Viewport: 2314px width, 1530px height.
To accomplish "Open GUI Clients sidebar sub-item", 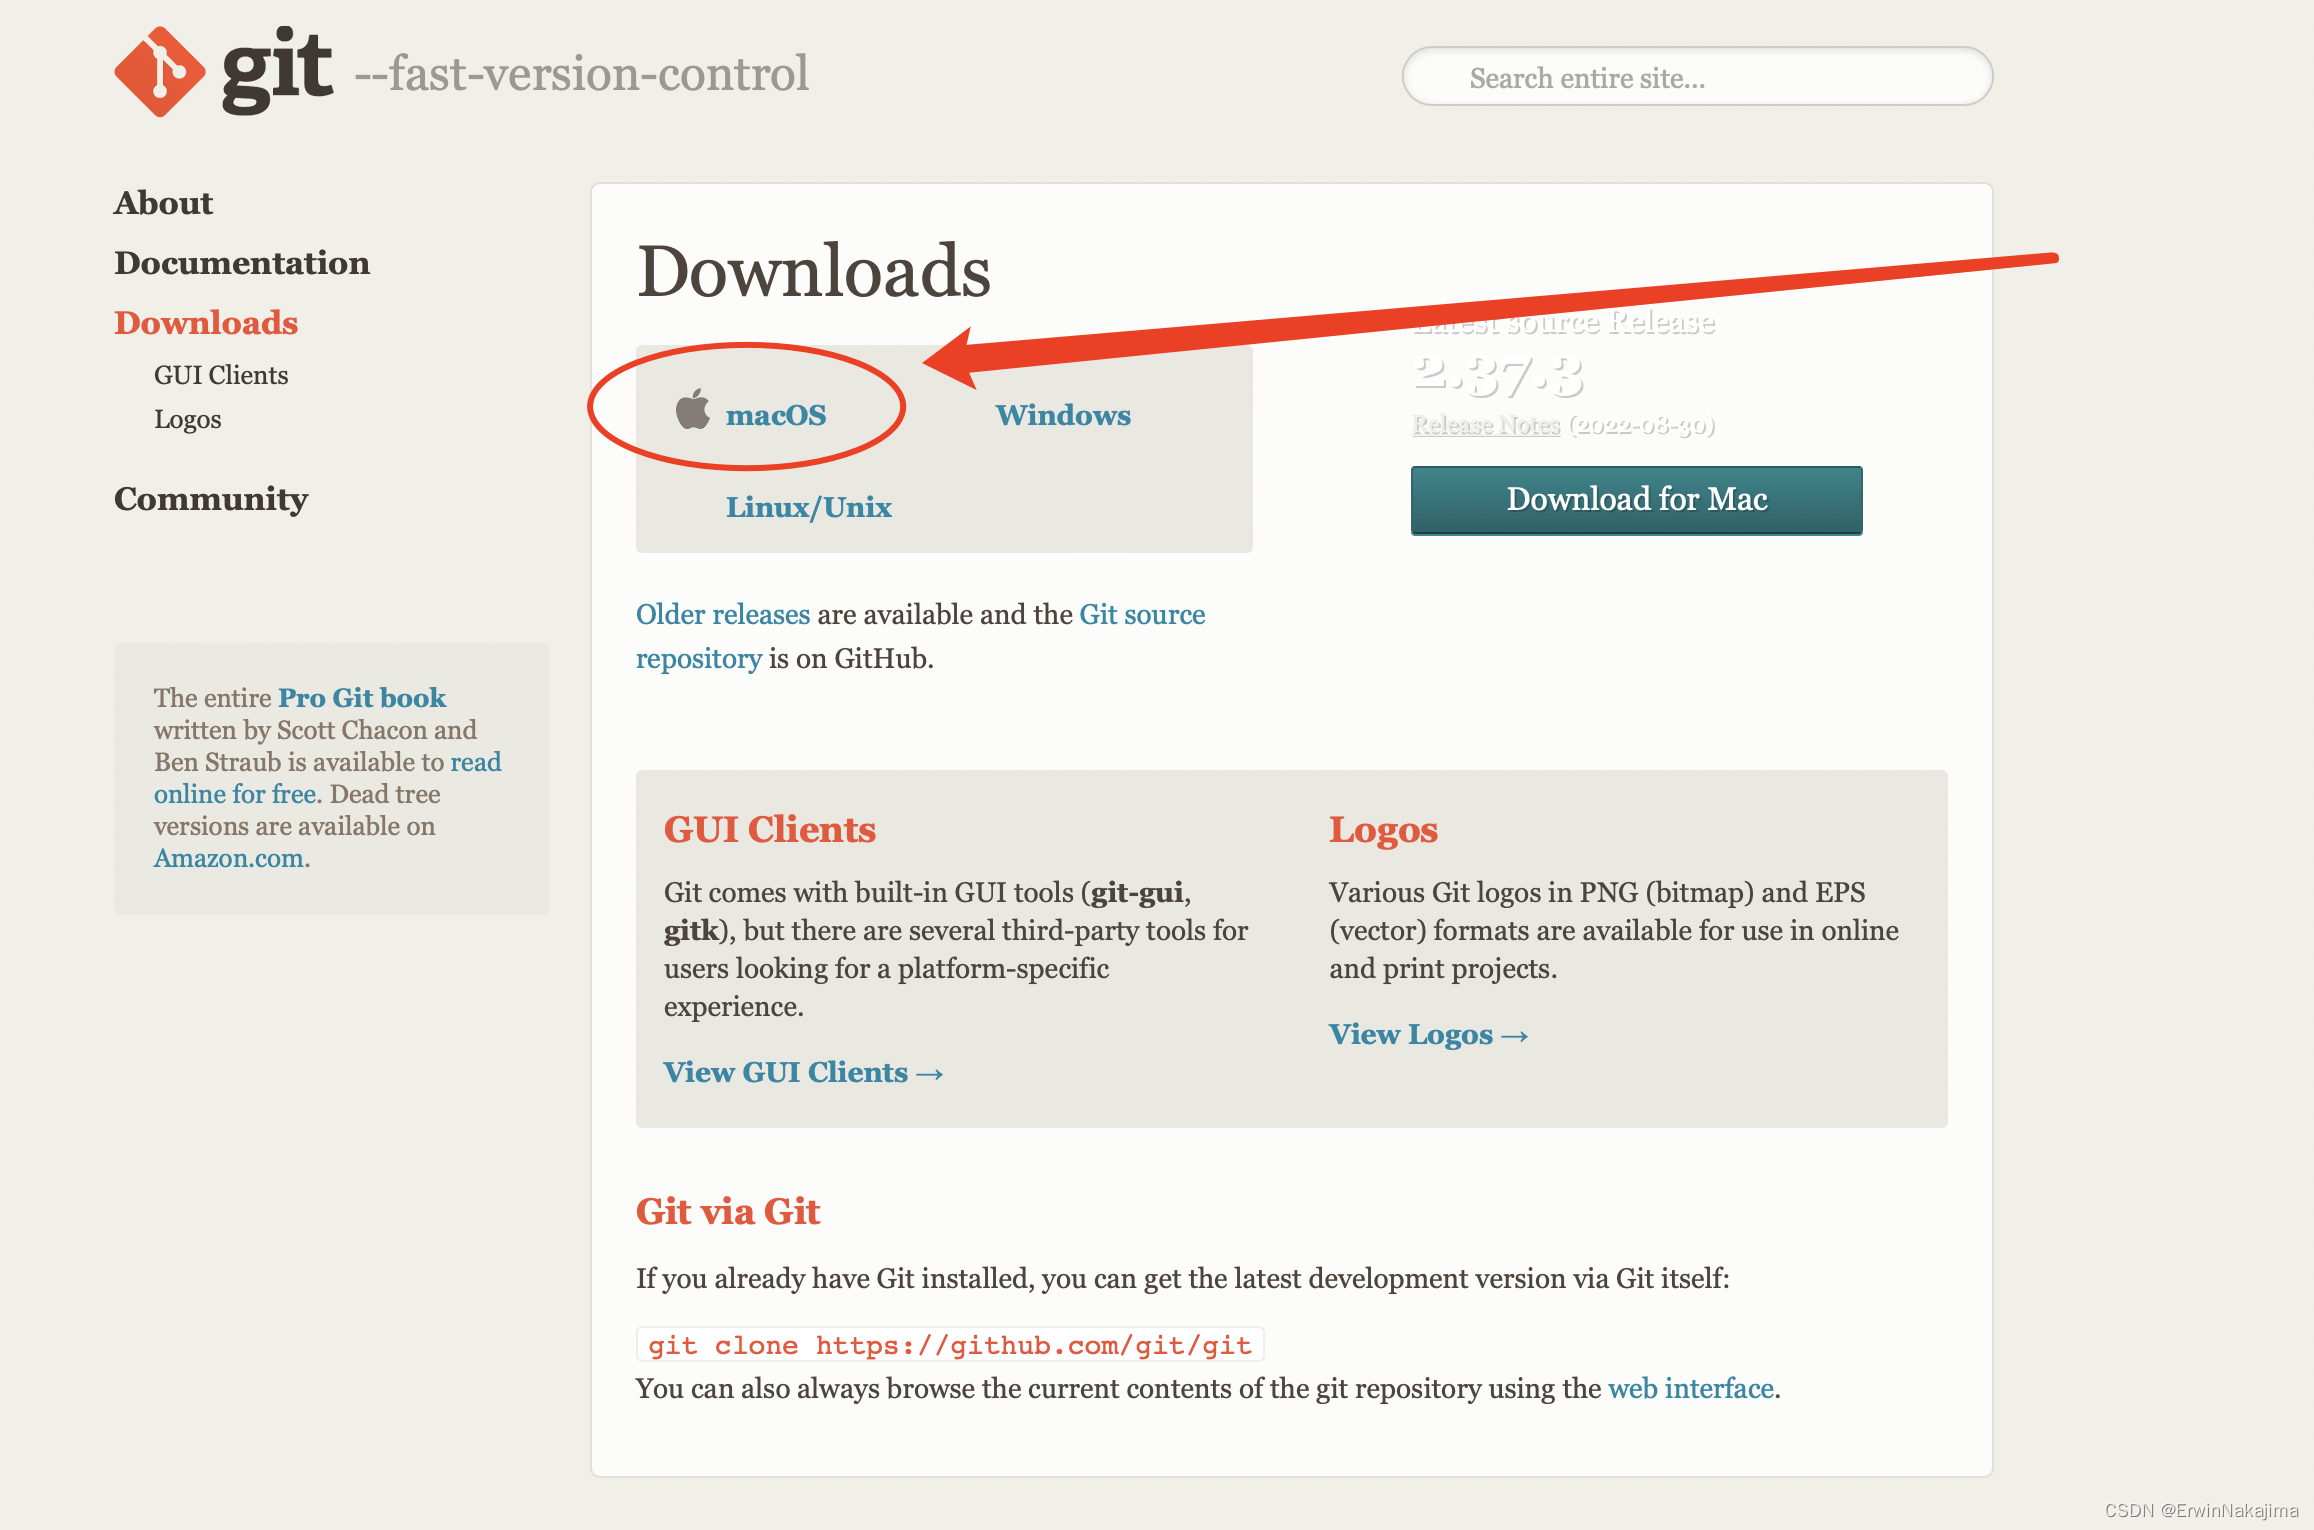I will tap(221, 375).
